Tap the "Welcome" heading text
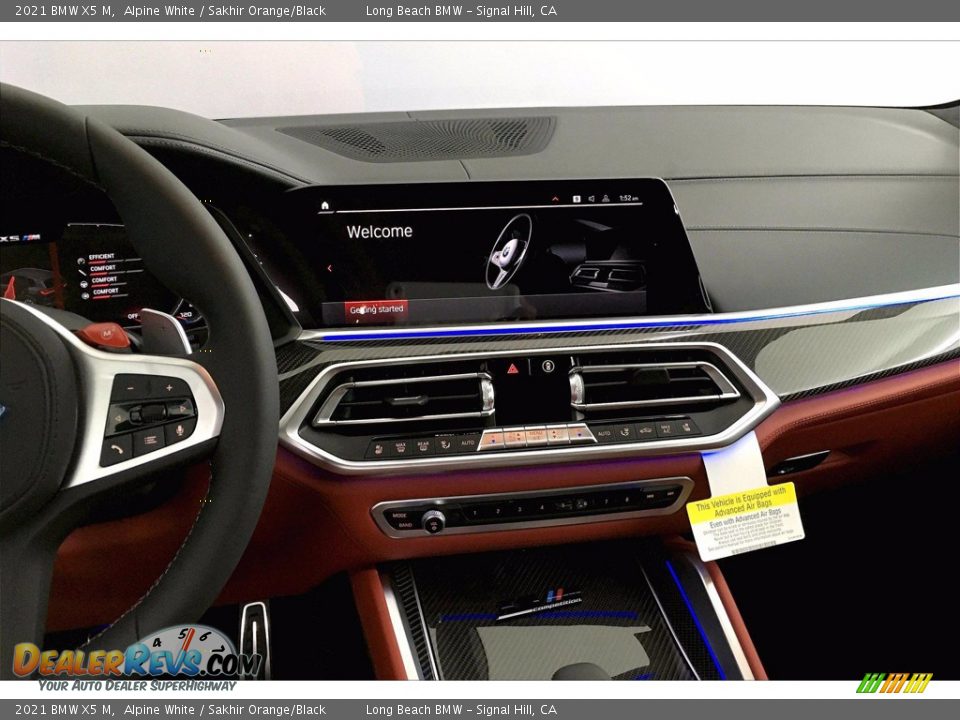Screen dimensions: 960x720 tap(379, 231)
